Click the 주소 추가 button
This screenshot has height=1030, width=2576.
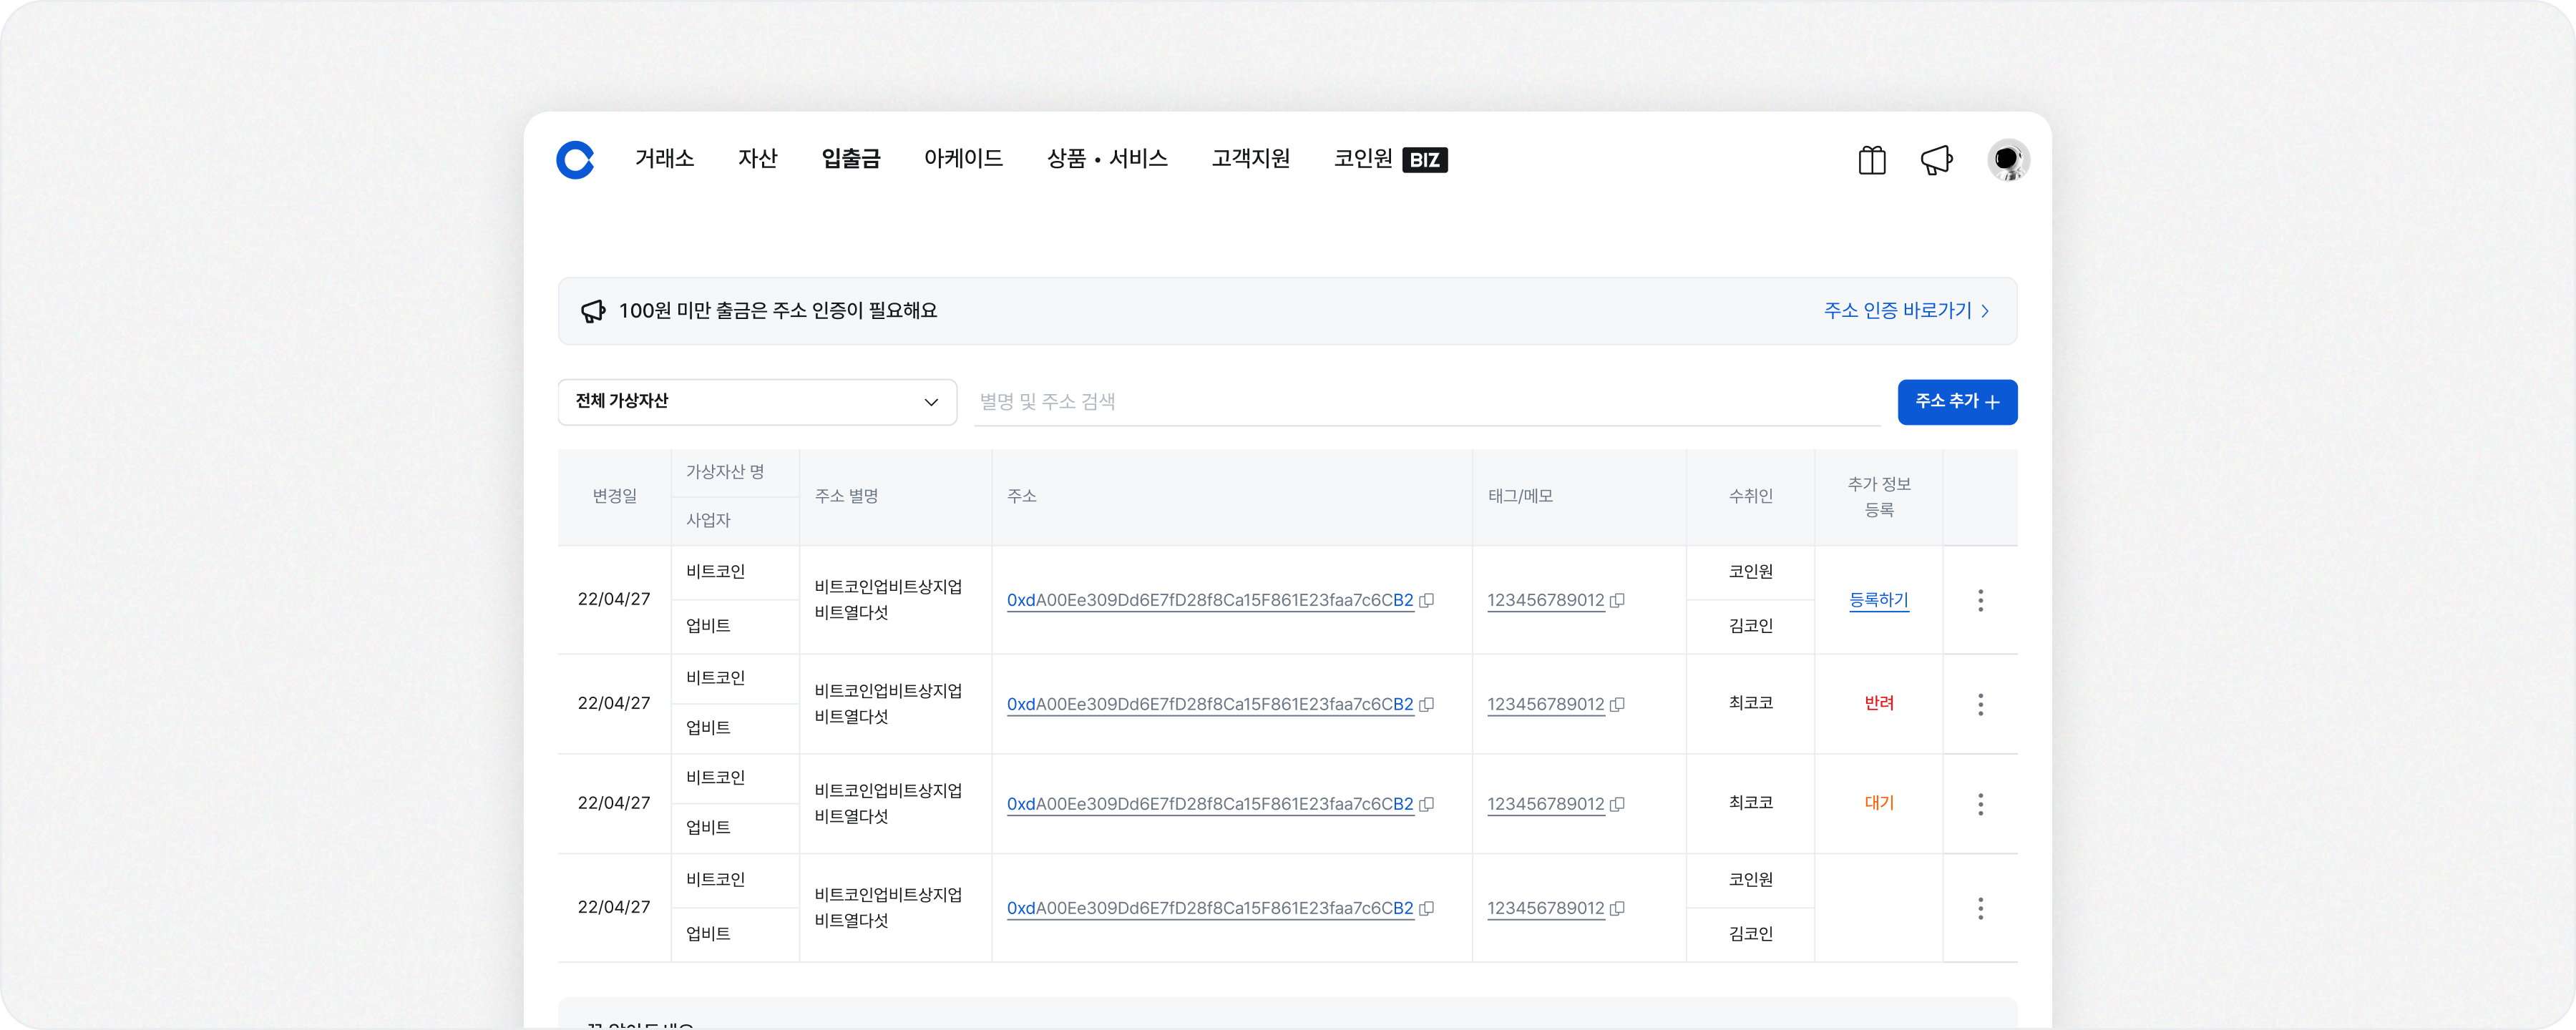(x=1957, y=402)
